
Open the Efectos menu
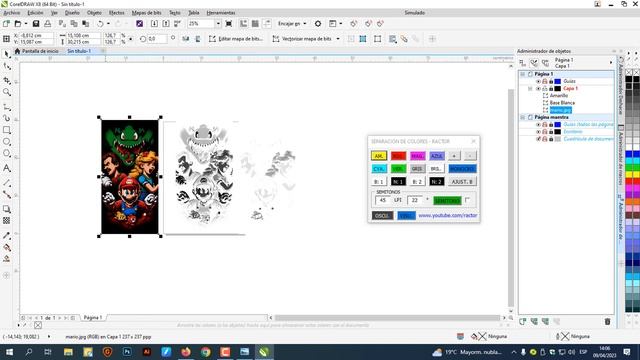116,13
